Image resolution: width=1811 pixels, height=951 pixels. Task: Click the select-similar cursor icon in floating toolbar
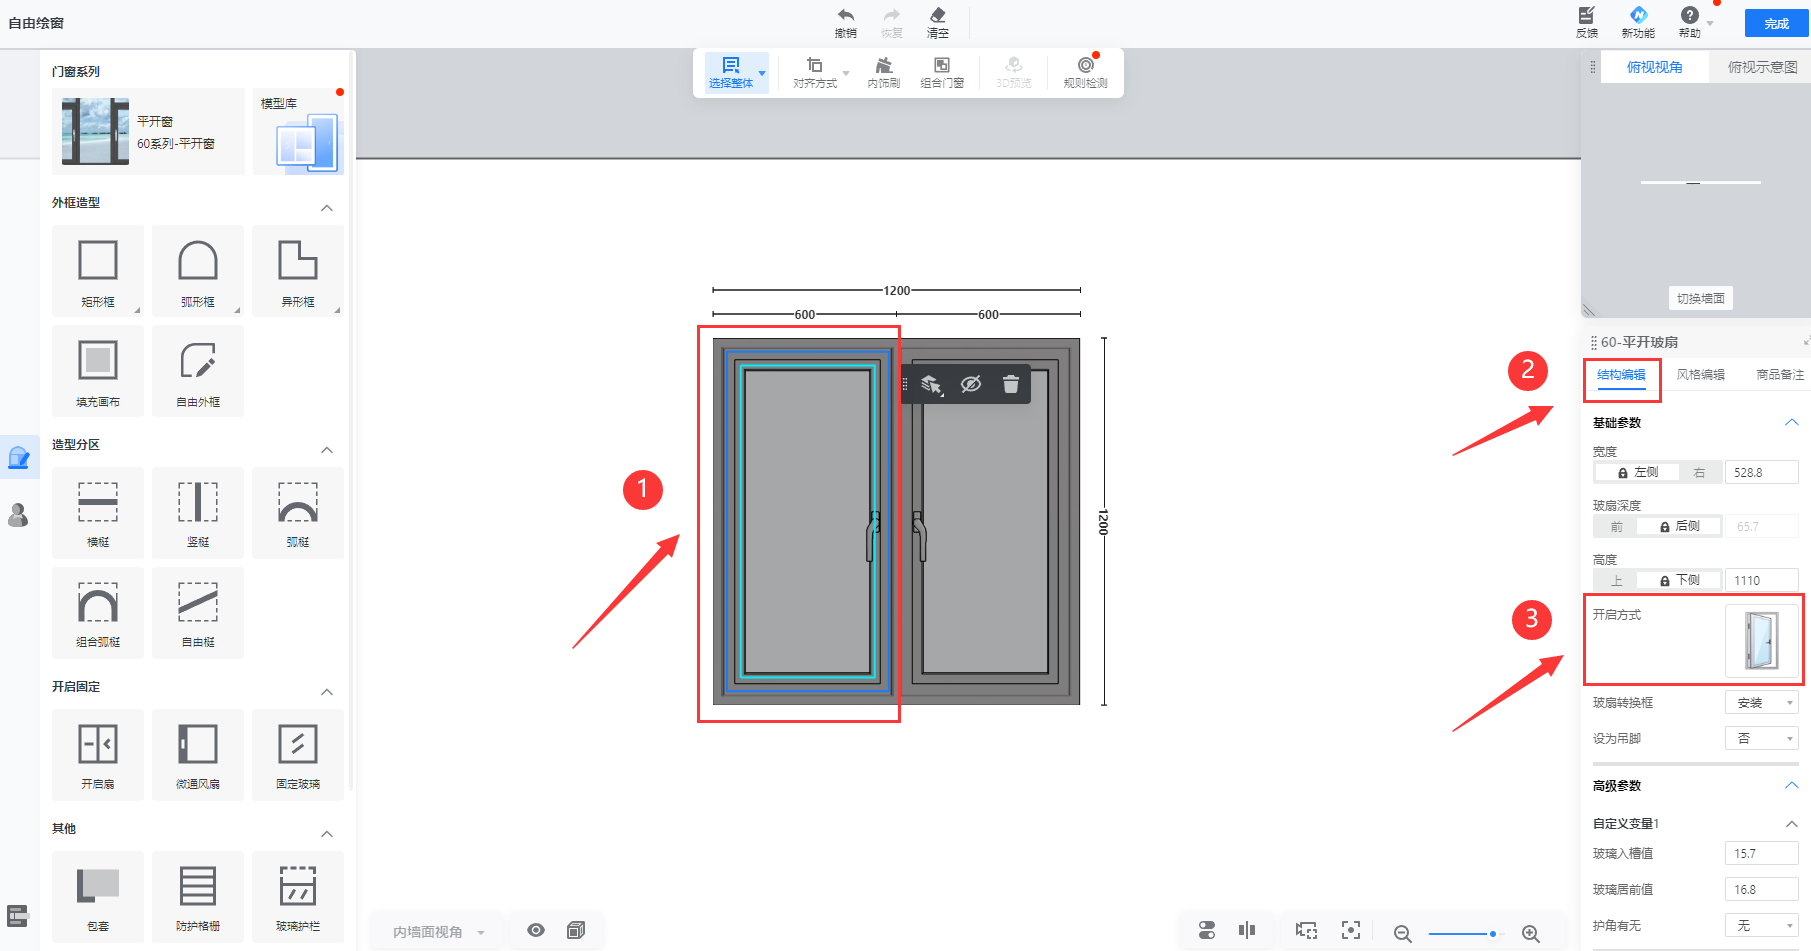click(931, 384)
